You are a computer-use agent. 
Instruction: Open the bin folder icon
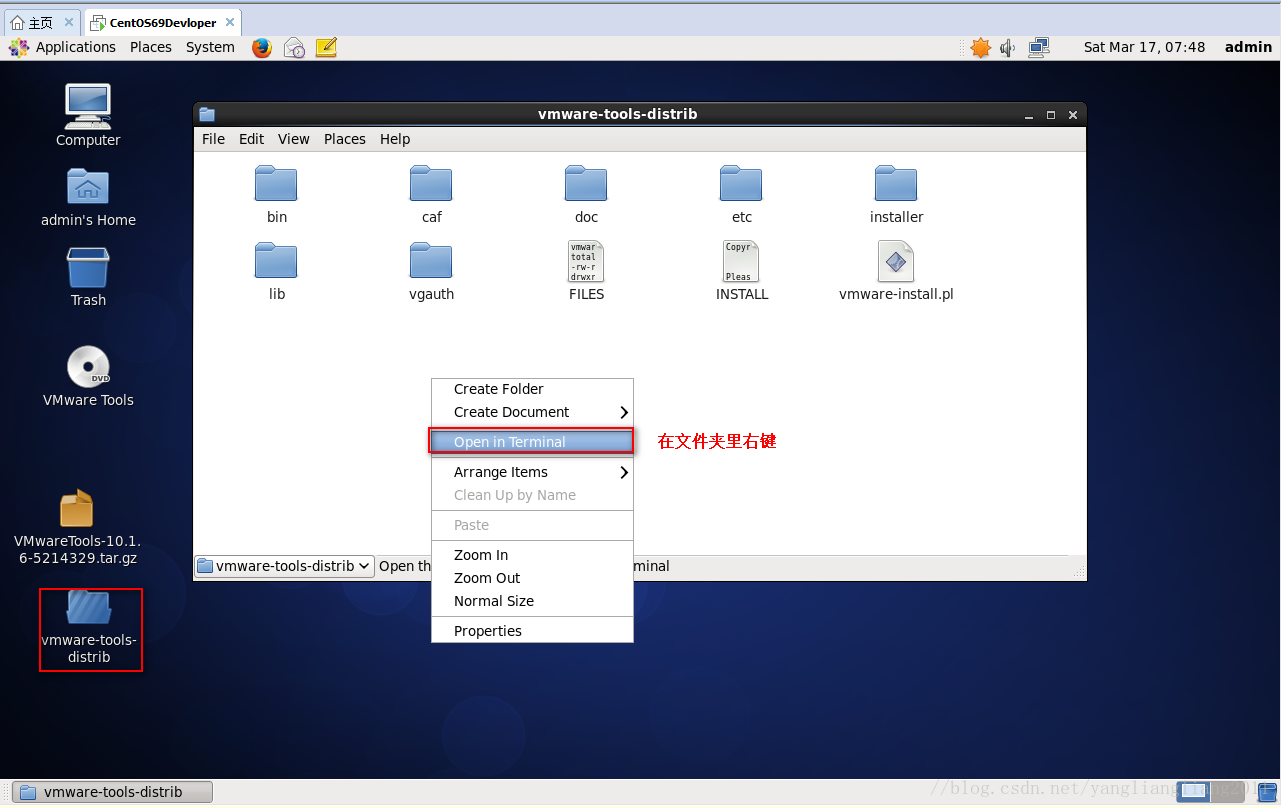pos(276,184)
